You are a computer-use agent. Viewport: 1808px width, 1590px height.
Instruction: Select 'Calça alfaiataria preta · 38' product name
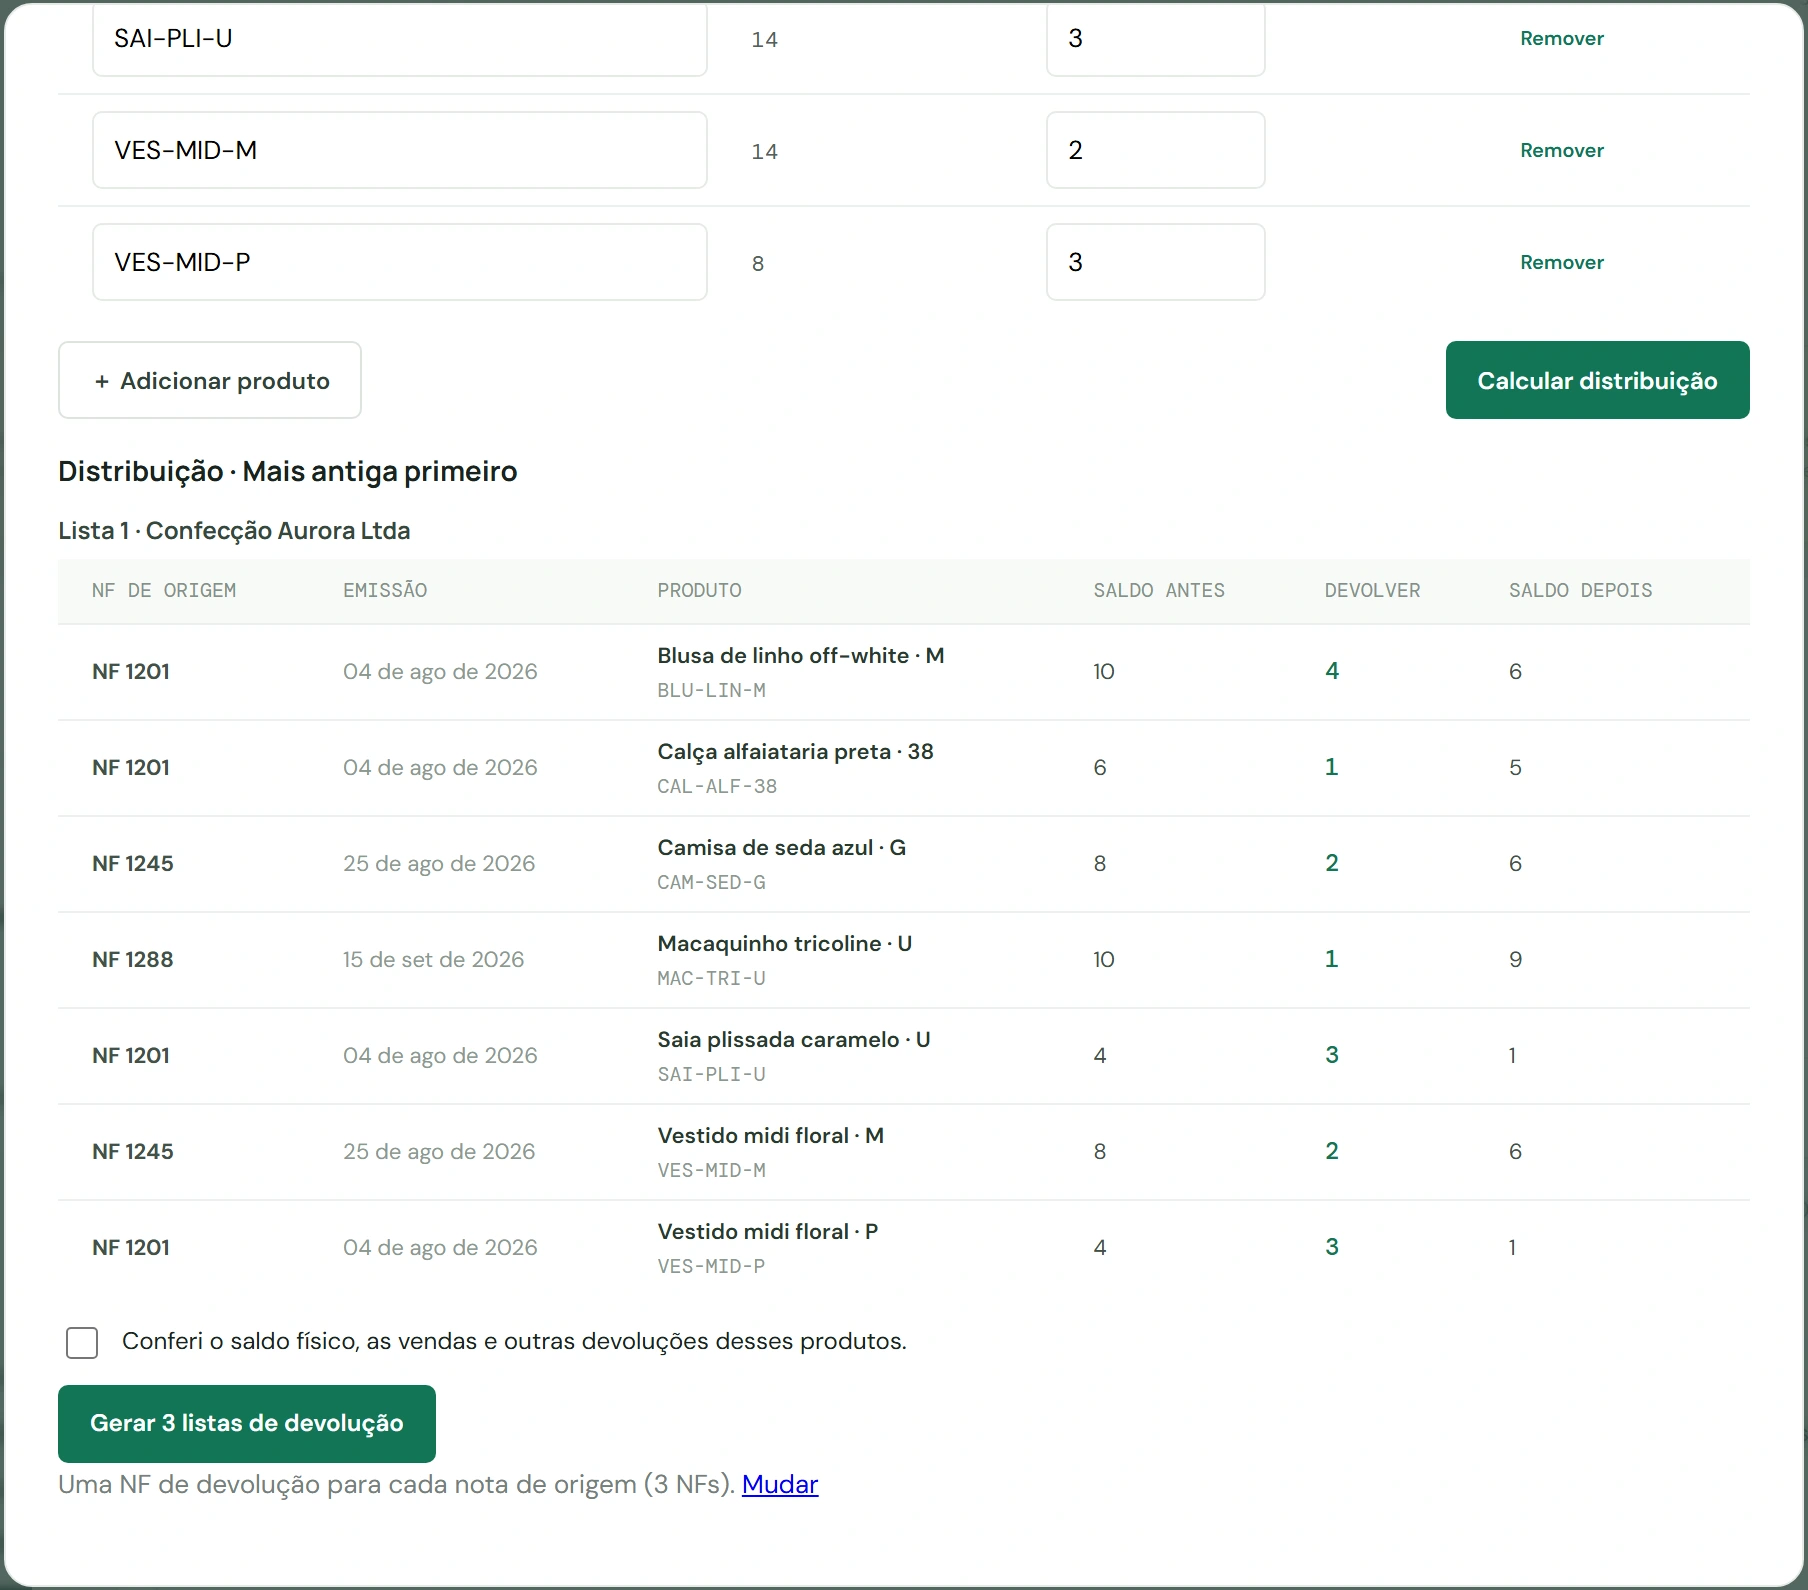click(795, 751)
